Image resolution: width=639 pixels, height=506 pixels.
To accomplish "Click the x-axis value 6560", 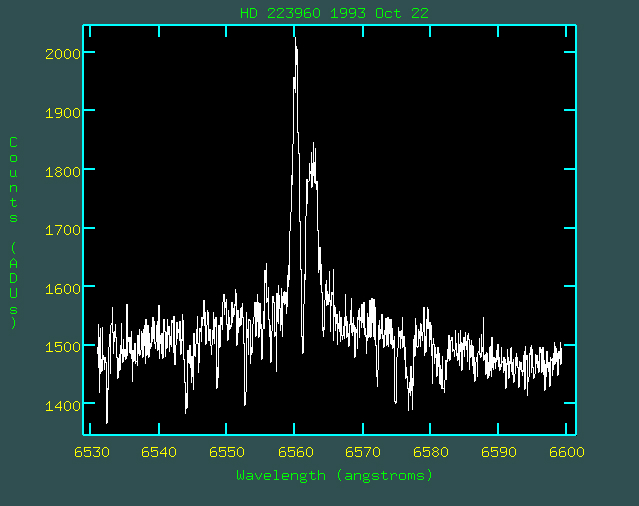I will (295, 452).
